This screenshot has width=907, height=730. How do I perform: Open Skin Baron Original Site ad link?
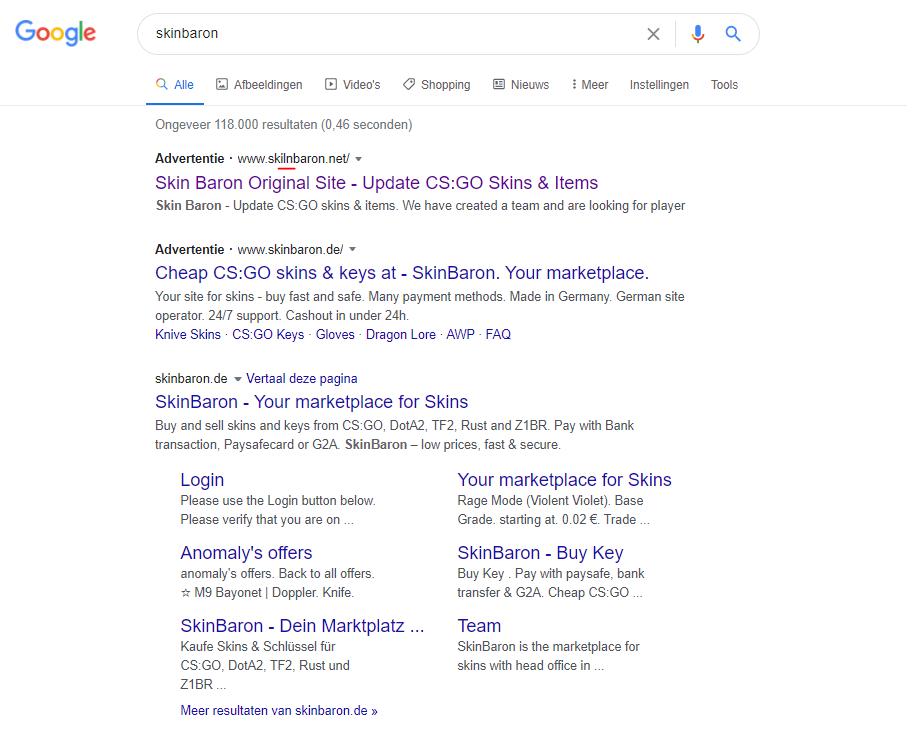pos(377,183)
